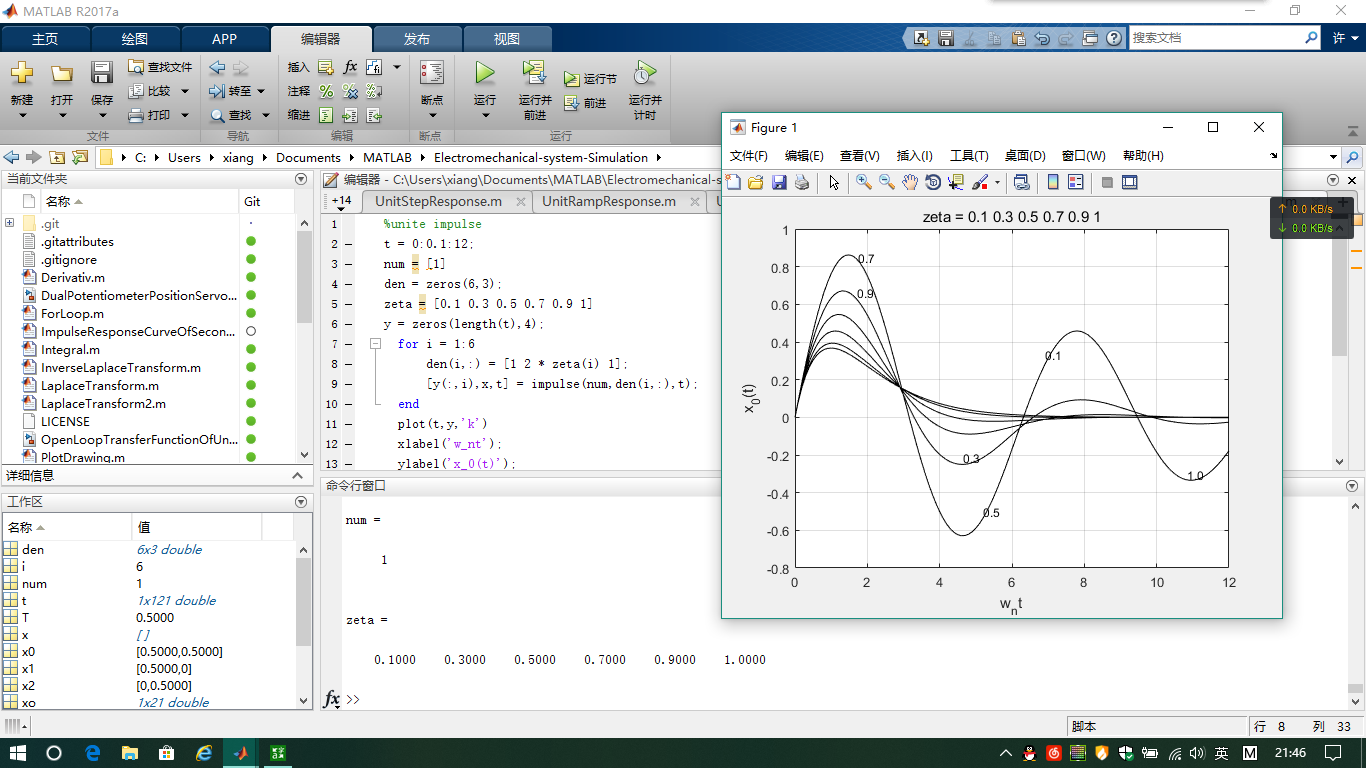Viewport: 1366px width, 768px height.
Task: Open the Current Folder (当前文件夹) panel actions menu
Action: coord(301,179)
